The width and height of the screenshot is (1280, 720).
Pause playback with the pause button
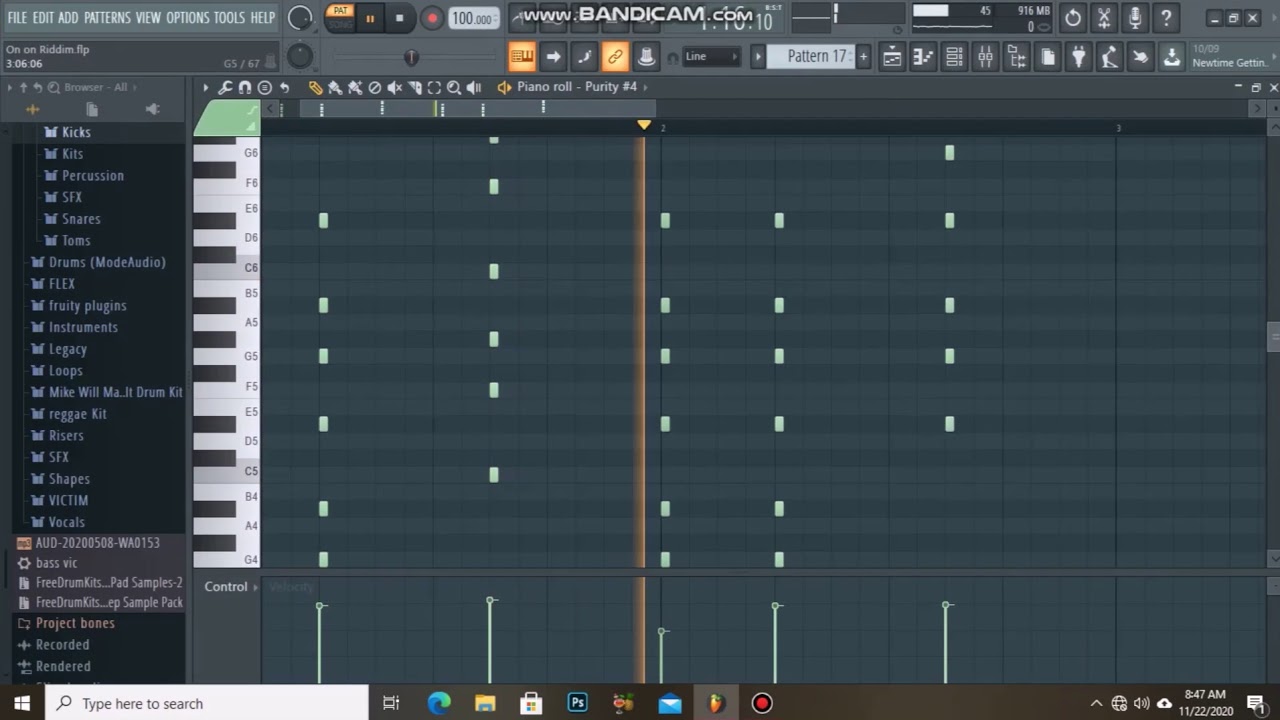pos(370,18)
